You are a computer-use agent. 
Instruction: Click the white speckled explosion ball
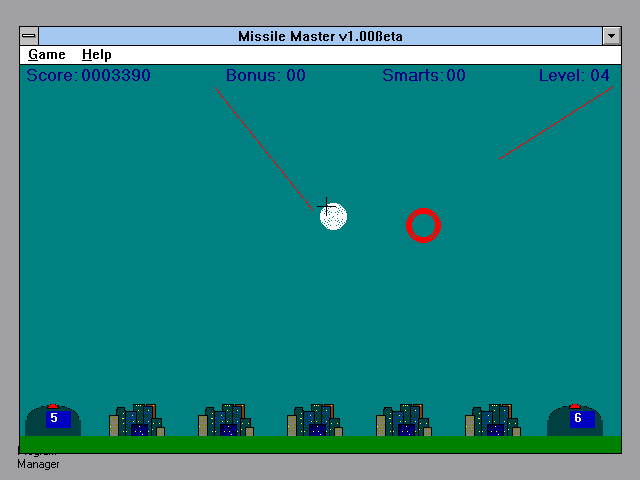[333, 216]
